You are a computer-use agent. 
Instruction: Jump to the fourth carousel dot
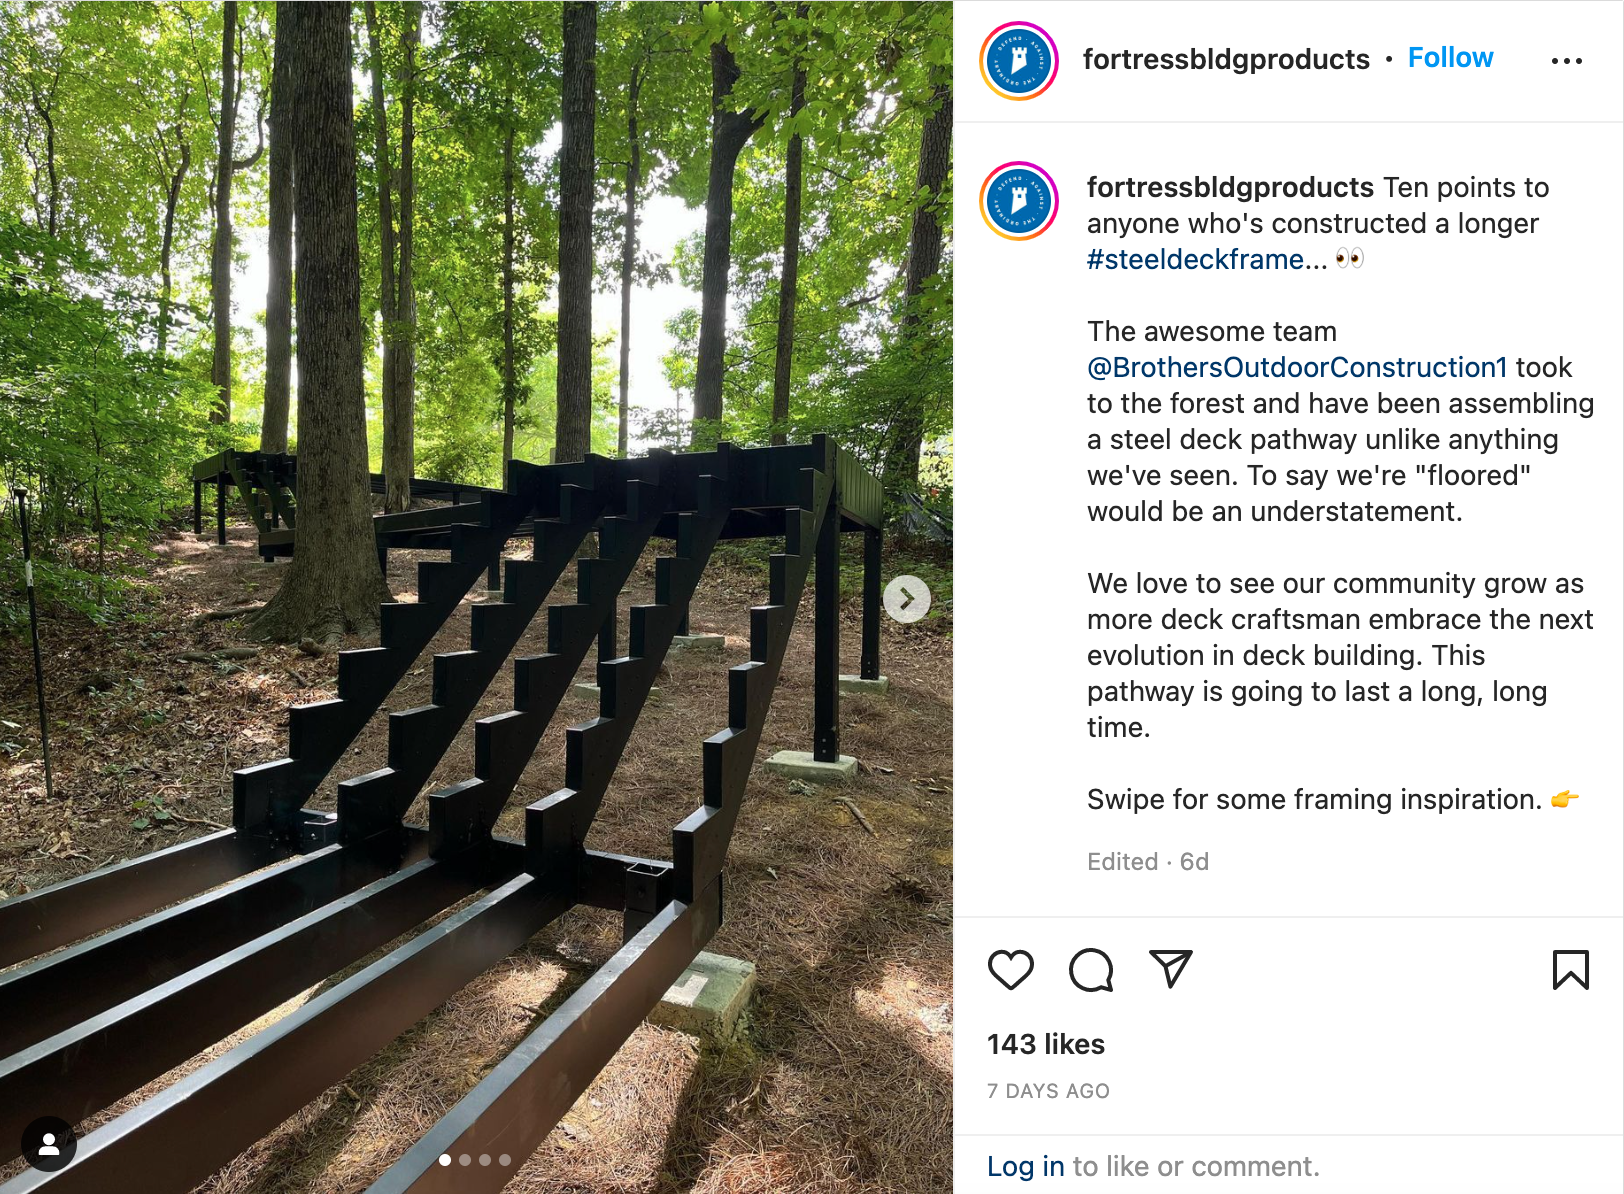pos(505,1160)
